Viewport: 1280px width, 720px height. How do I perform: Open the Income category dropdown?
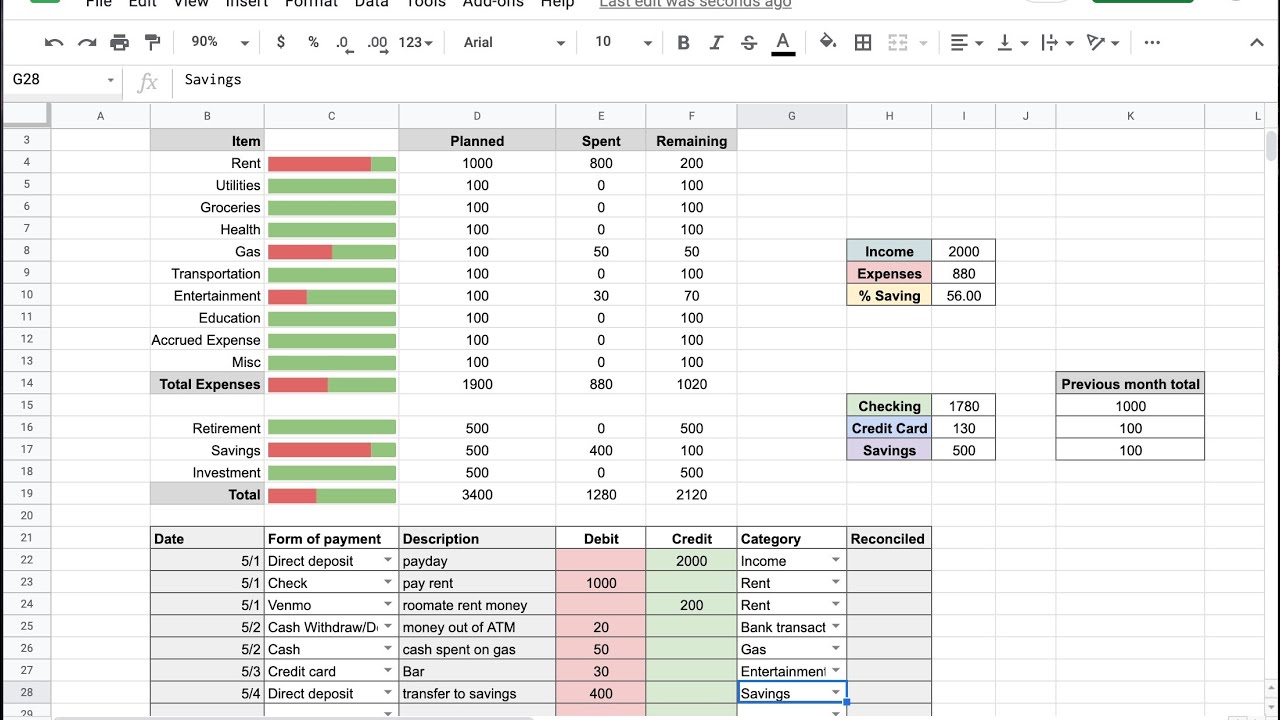(x=836, y=560)
